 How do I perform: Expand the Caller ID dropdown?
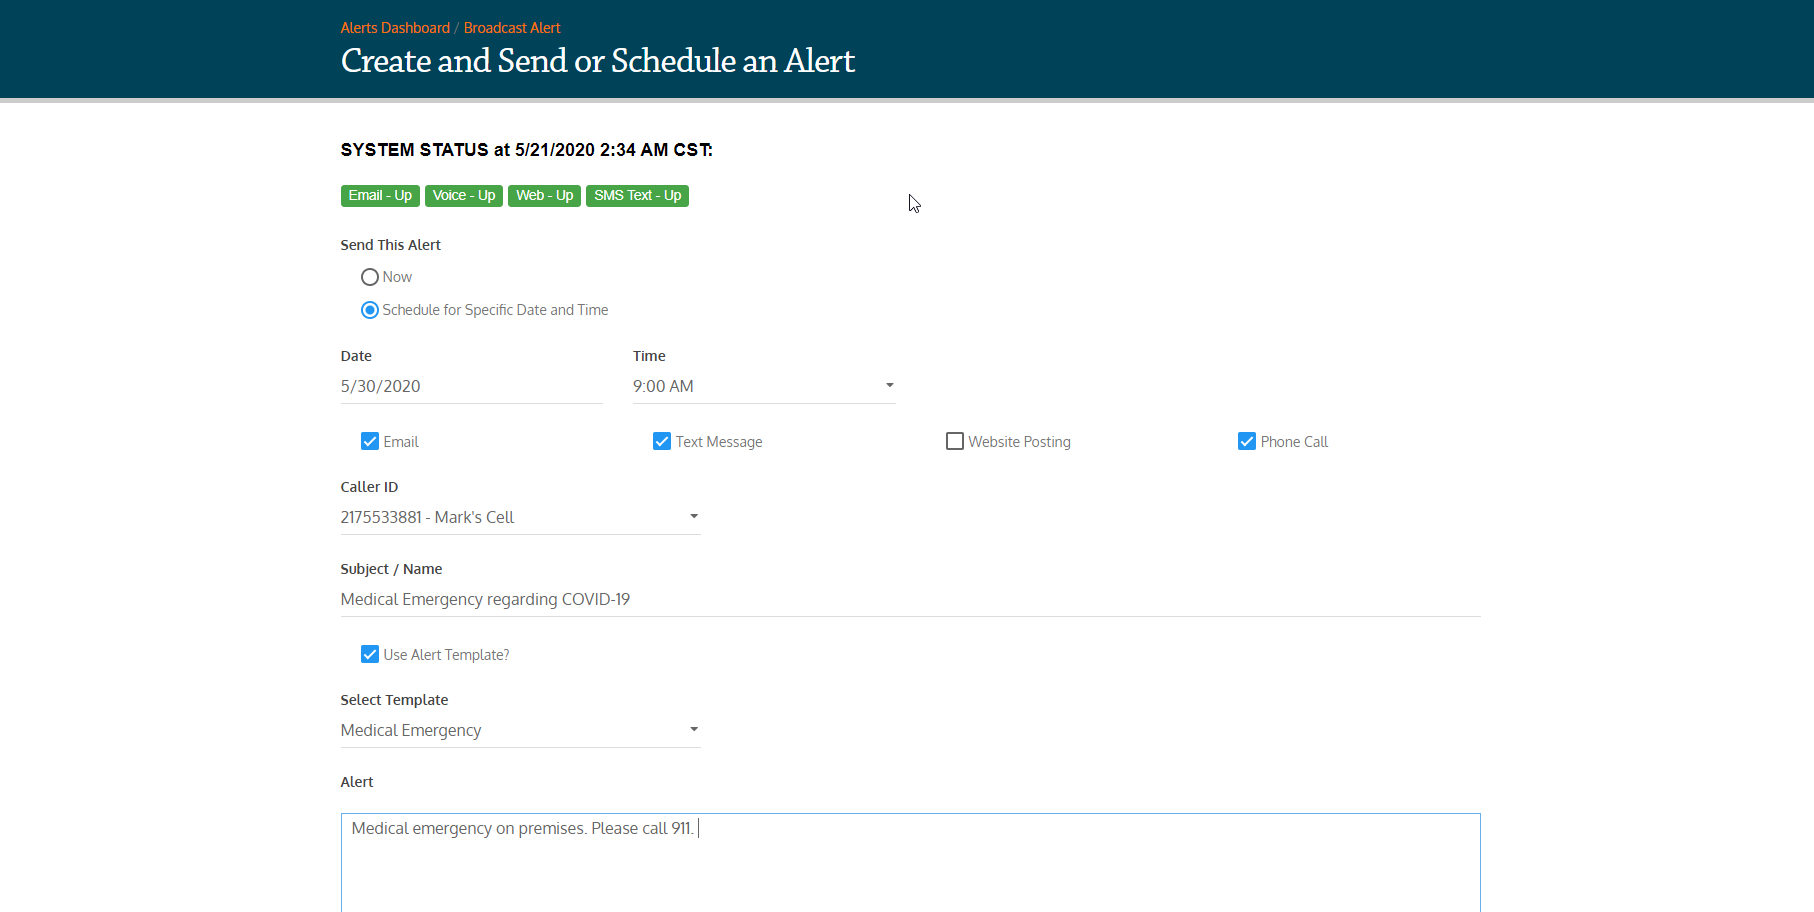point(520,517)
